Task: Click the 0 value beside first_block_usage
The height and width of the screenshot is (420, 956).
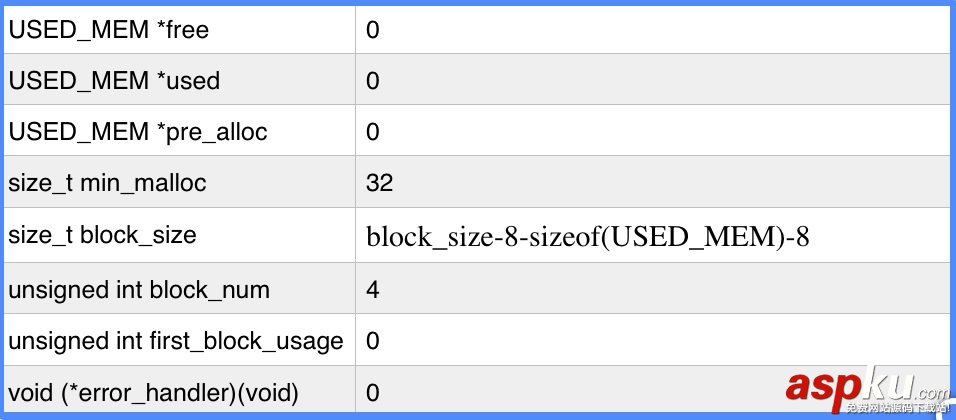Action: 373,341
